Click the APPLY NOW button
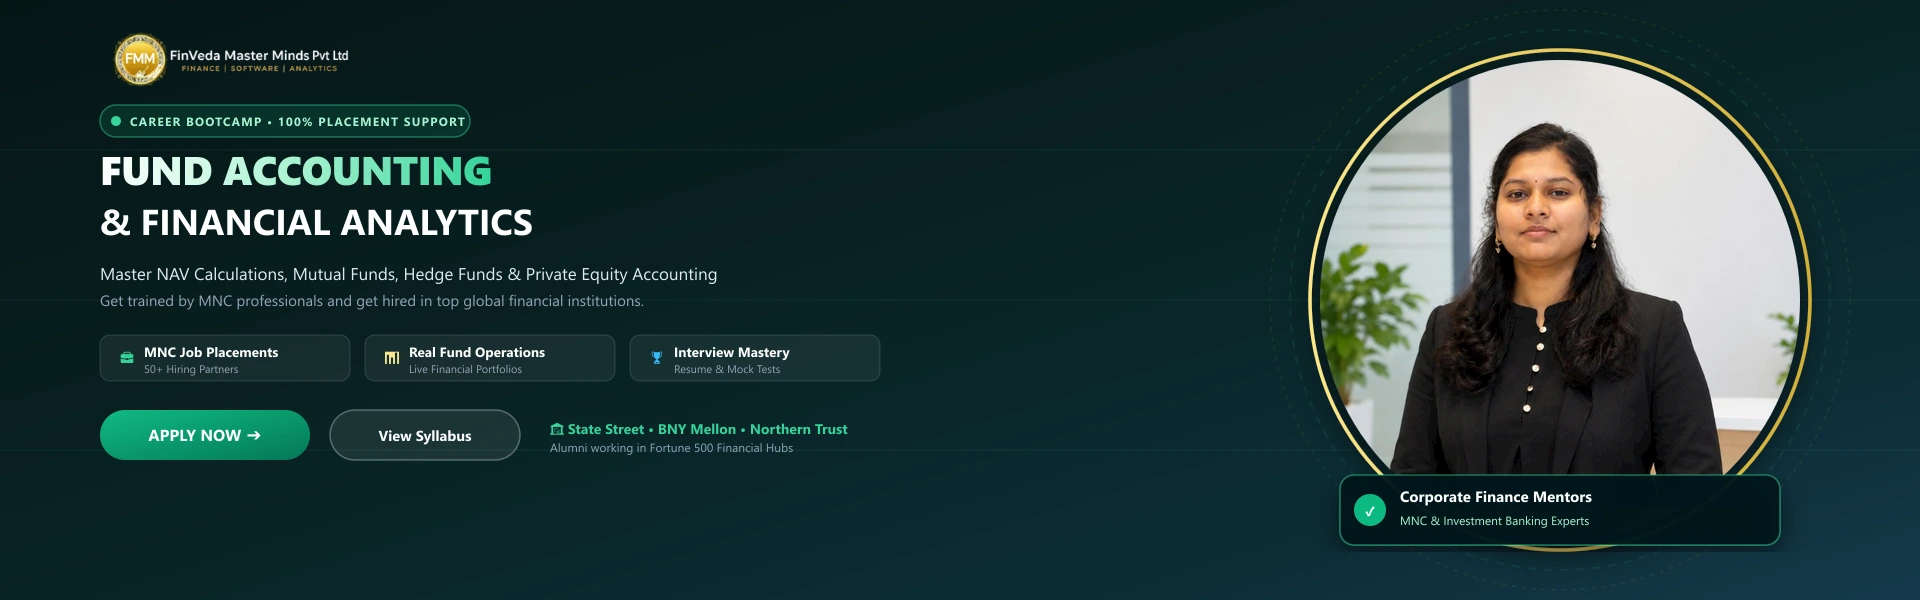The image size is (1920, 600). tap(205, 435)
